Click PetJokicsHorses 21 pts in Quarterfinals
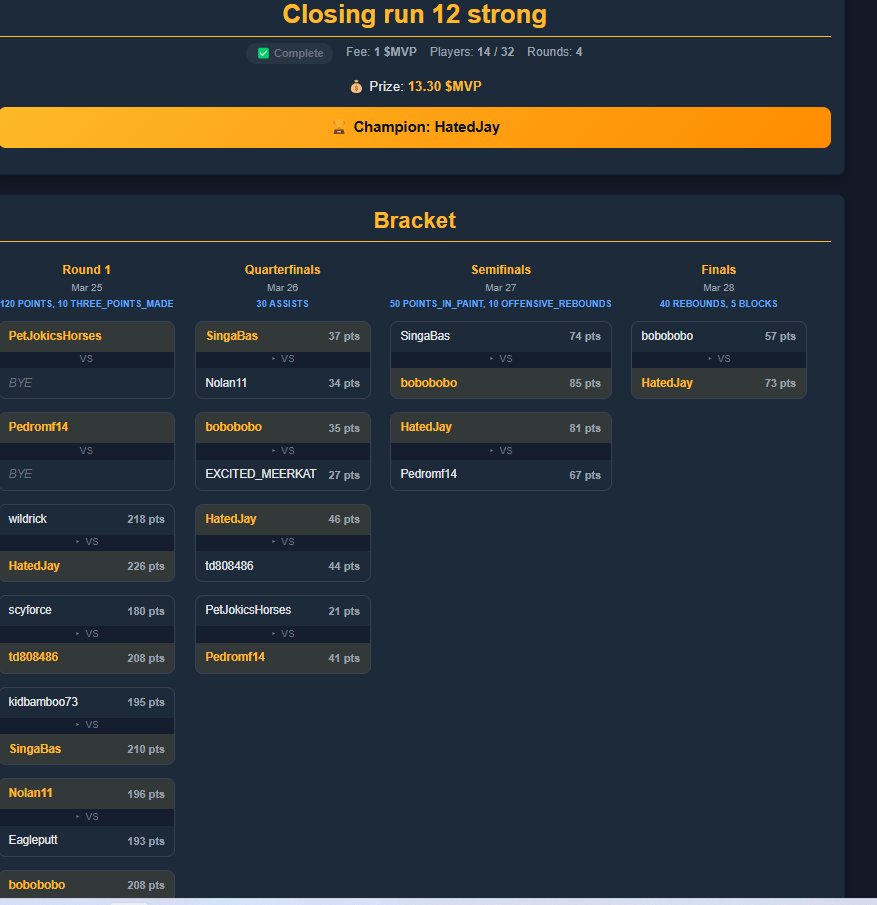This screenshot has width=877, height=905. [x=283, y=611]
